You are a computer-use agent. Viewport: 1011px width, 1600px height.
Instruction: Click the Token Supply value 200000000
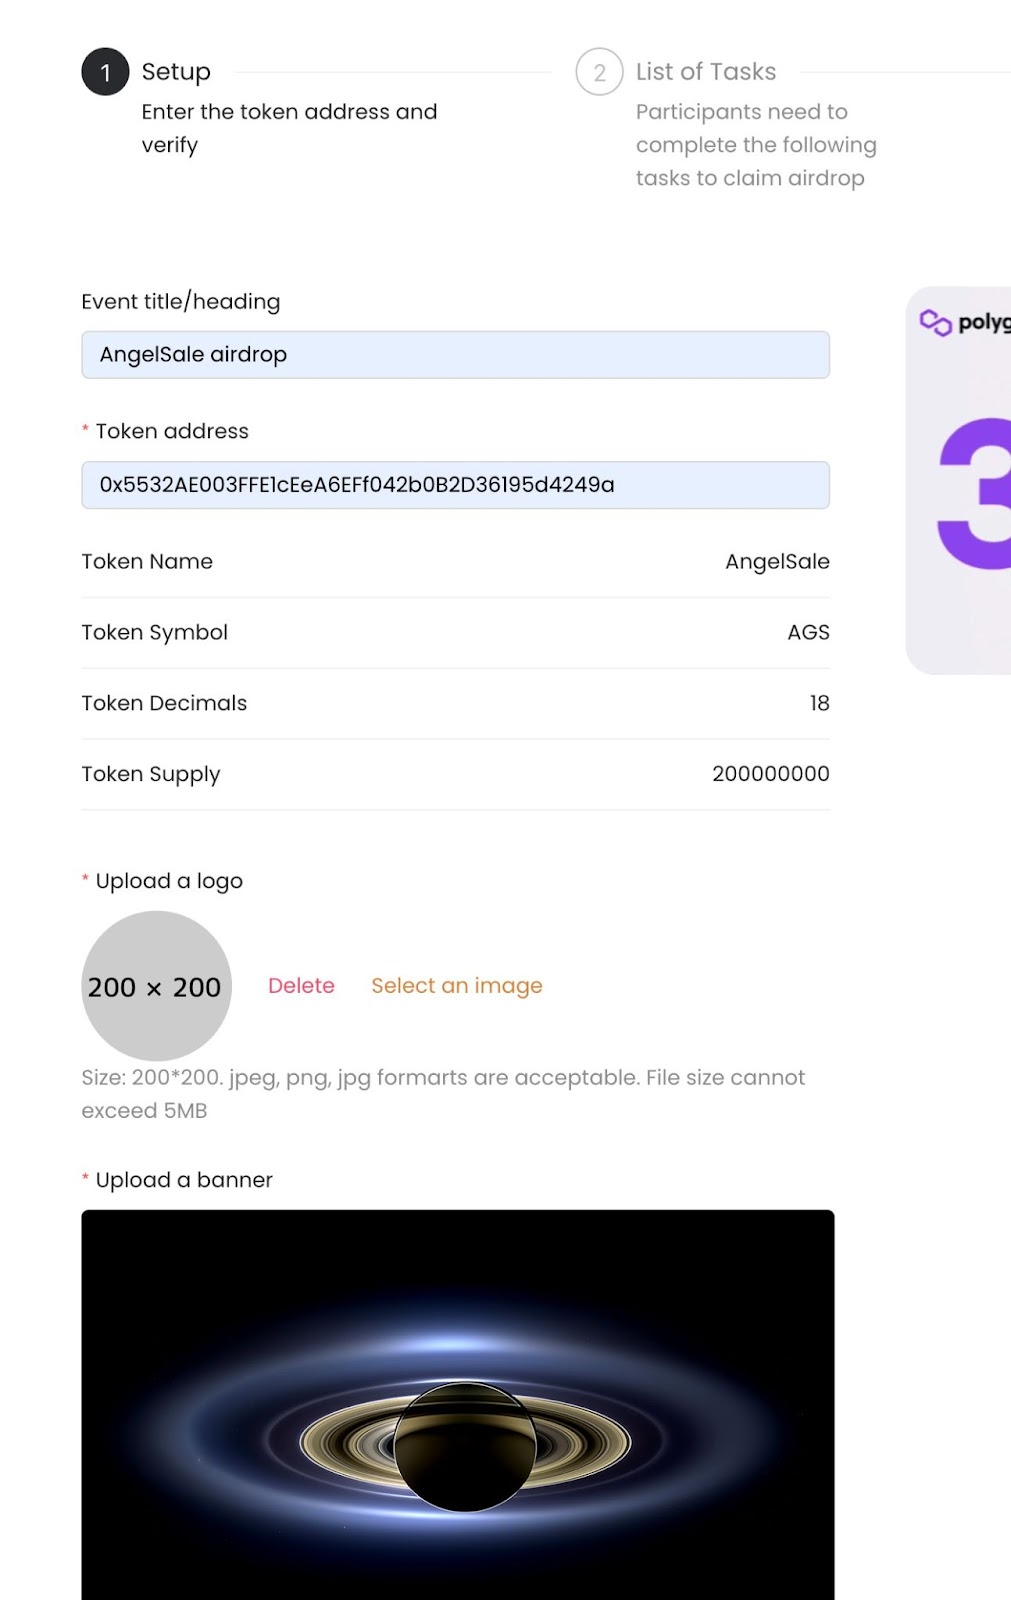[x=770, y=774]
